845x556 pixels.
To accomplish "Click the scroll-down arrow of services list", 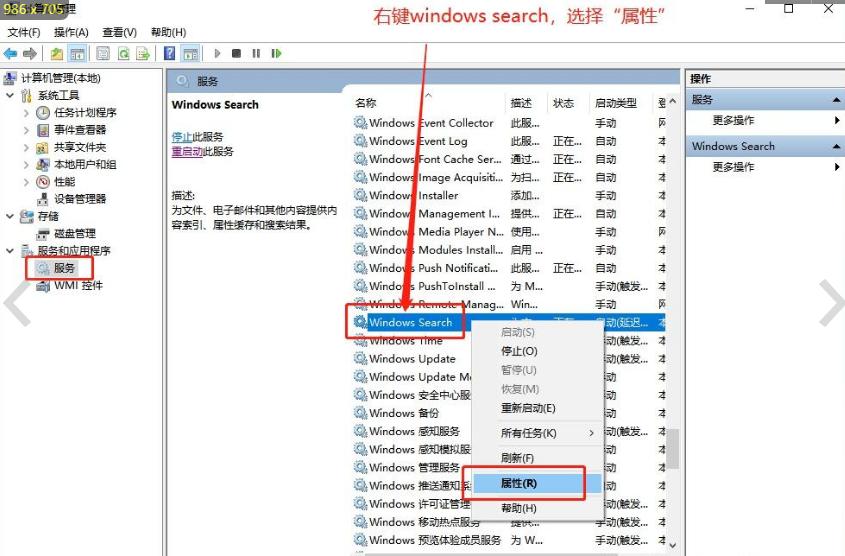I will 673,545.
